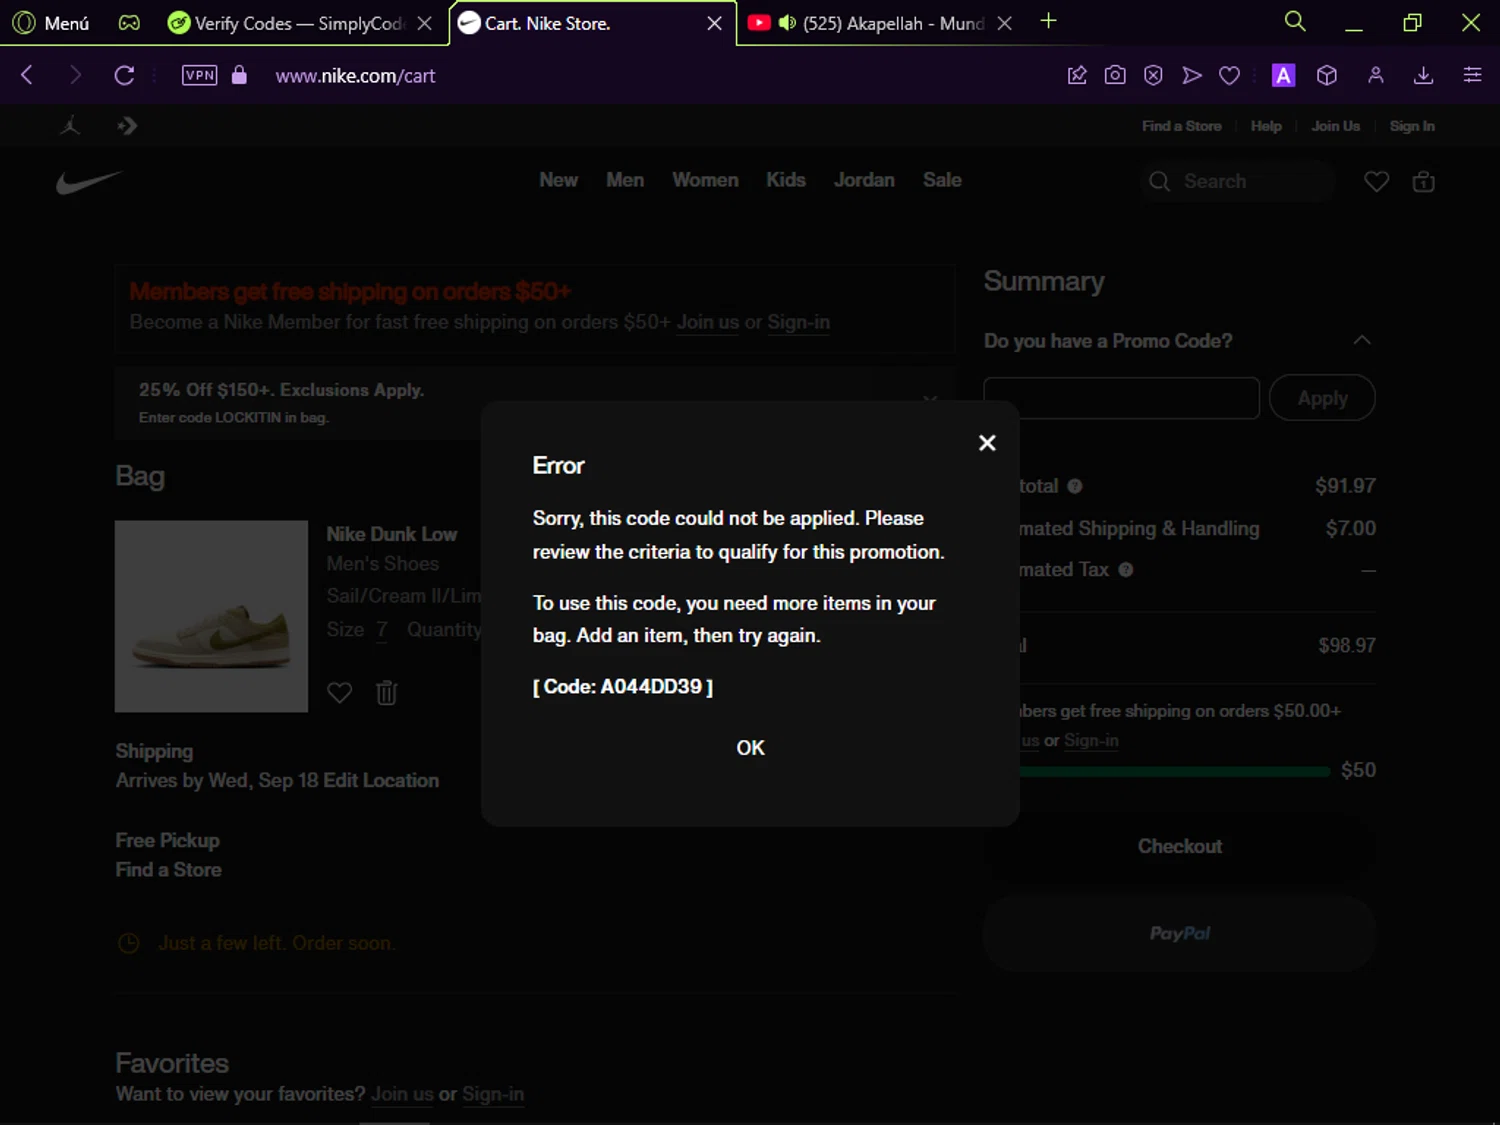The height and width of the screenshot is (1125, 1500).
Task: Open the purple A extension
Action: pos(1283,75)
